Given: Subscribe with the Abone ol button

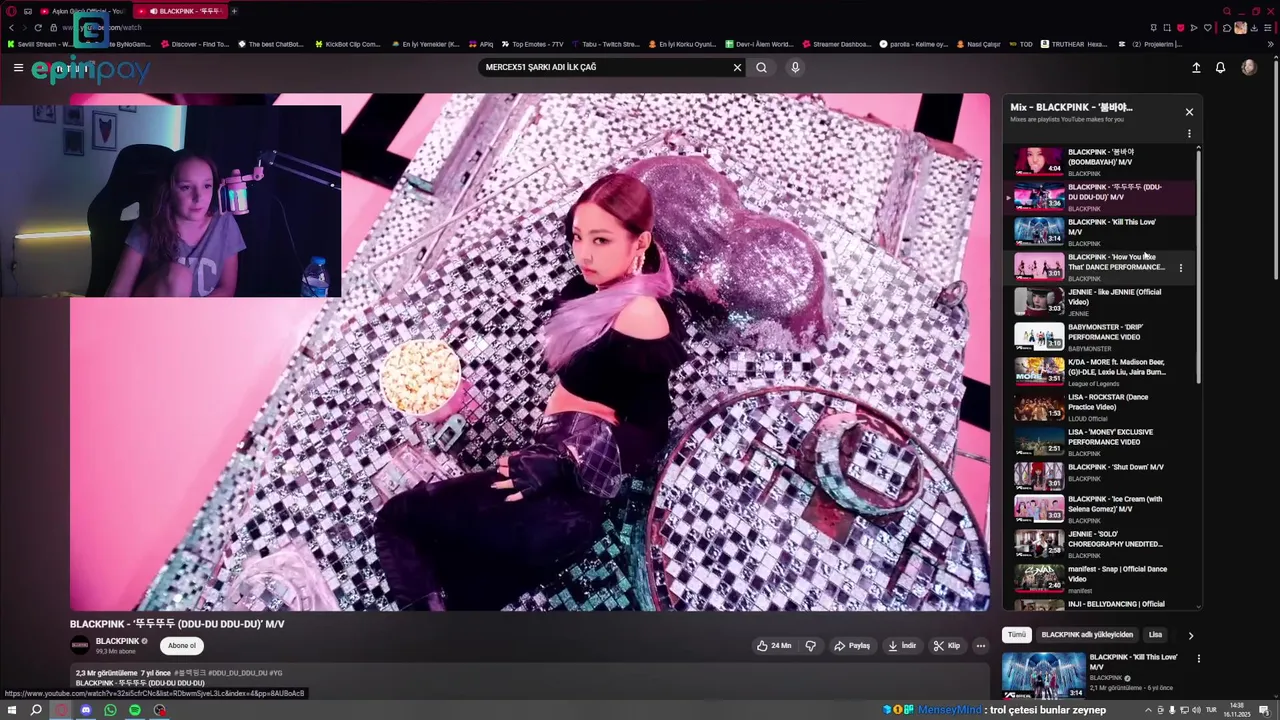Looking at the screenshot, I should (182, 646).
